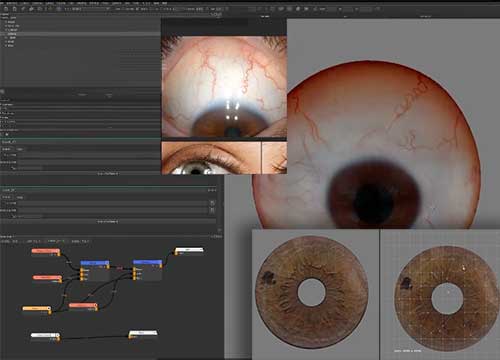Click the wide button under second properties section
The image size is (500, 360).
(107, 221)
